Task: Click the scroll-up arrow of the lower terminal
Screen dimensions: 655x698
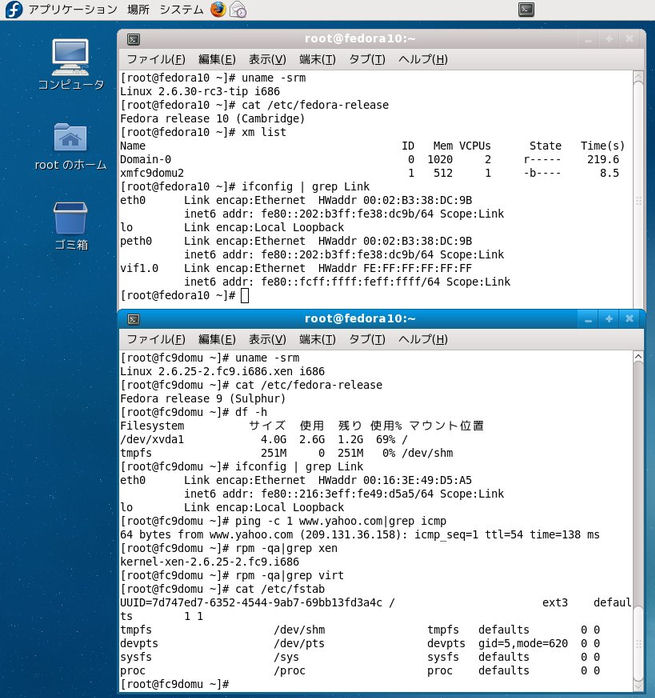Action: tap(638, 357)
